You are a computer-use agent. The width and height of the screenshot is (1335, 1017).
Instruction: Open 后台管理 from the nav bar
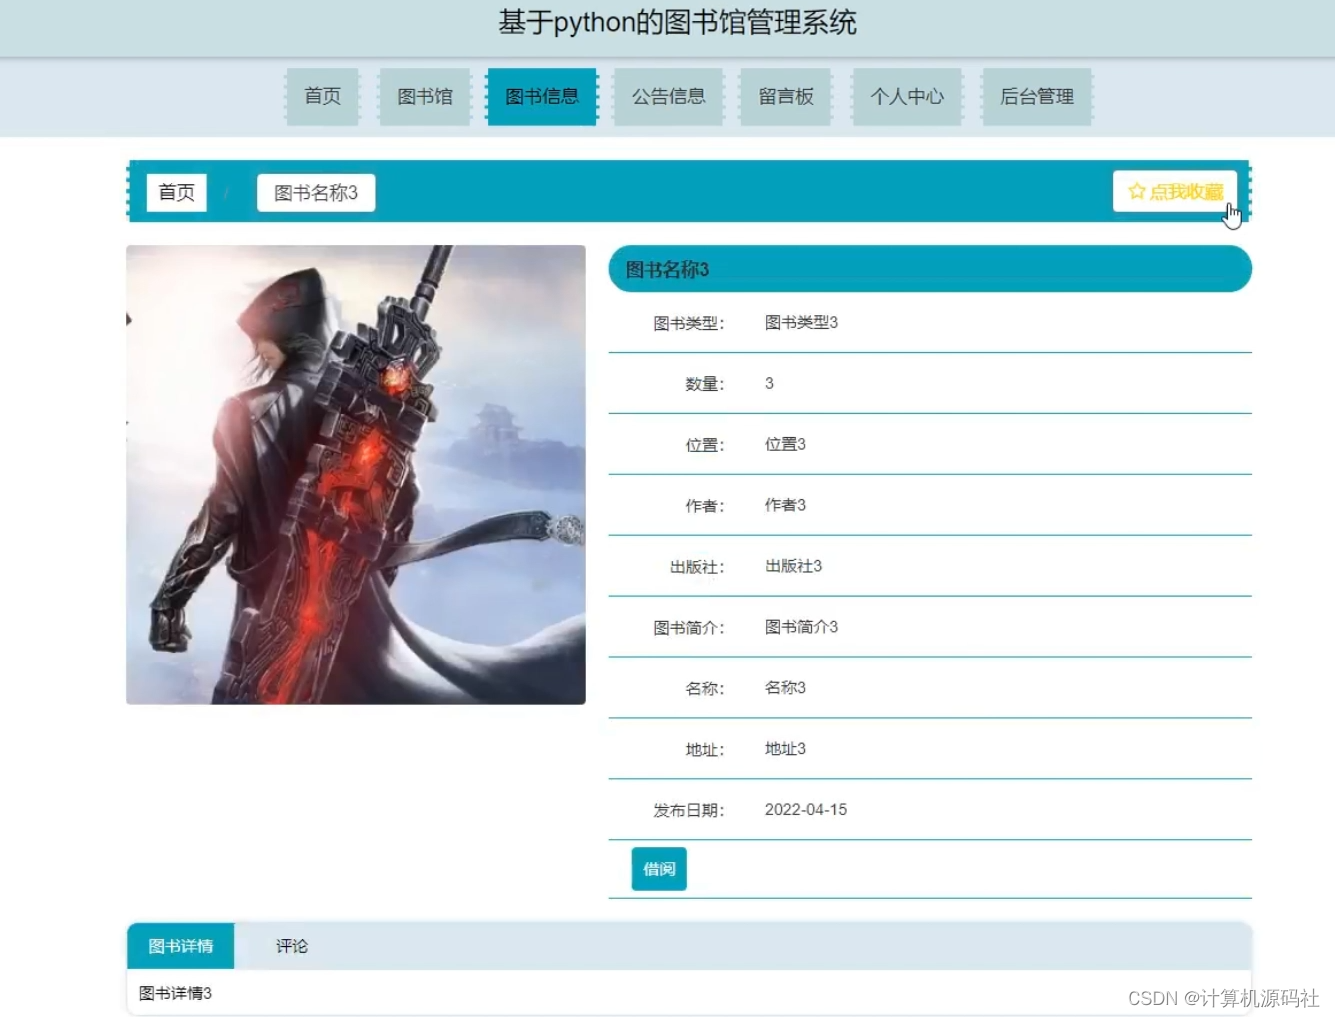(1037, 97)
